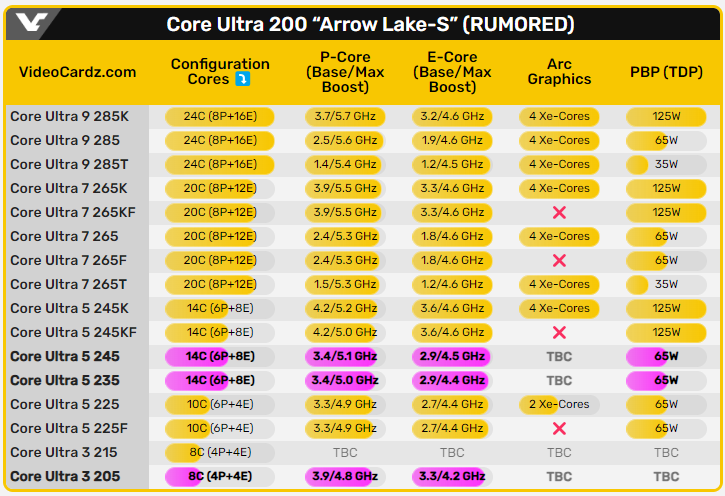Select the Core Ultra 7 265 row label
The width and height of the screenshot is (725, 496).
click(x=64, y=237)
